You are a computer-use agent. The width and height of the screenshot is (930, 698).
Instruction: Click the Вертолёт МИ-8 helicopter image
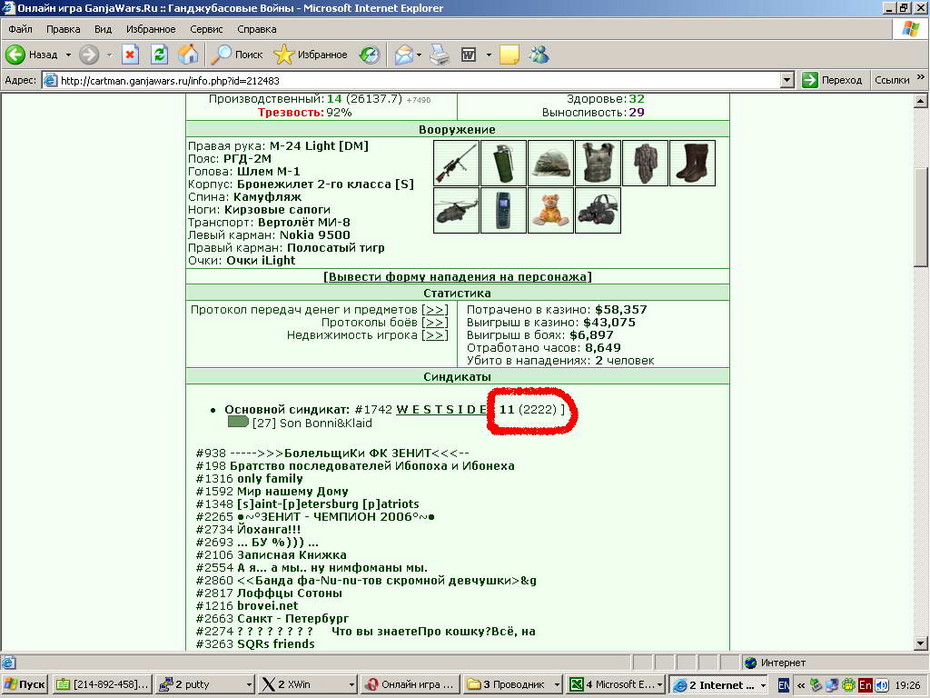(x=456, y=211)
